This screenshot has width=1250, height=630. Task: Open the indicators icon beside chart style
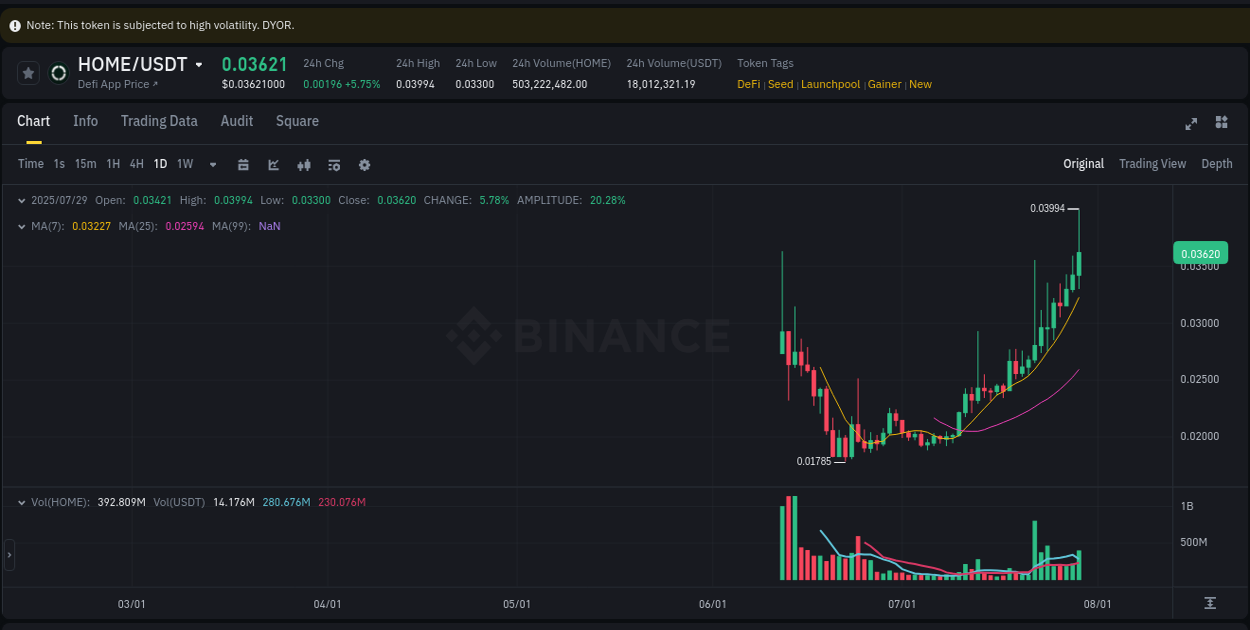click(x=304, y=164)
